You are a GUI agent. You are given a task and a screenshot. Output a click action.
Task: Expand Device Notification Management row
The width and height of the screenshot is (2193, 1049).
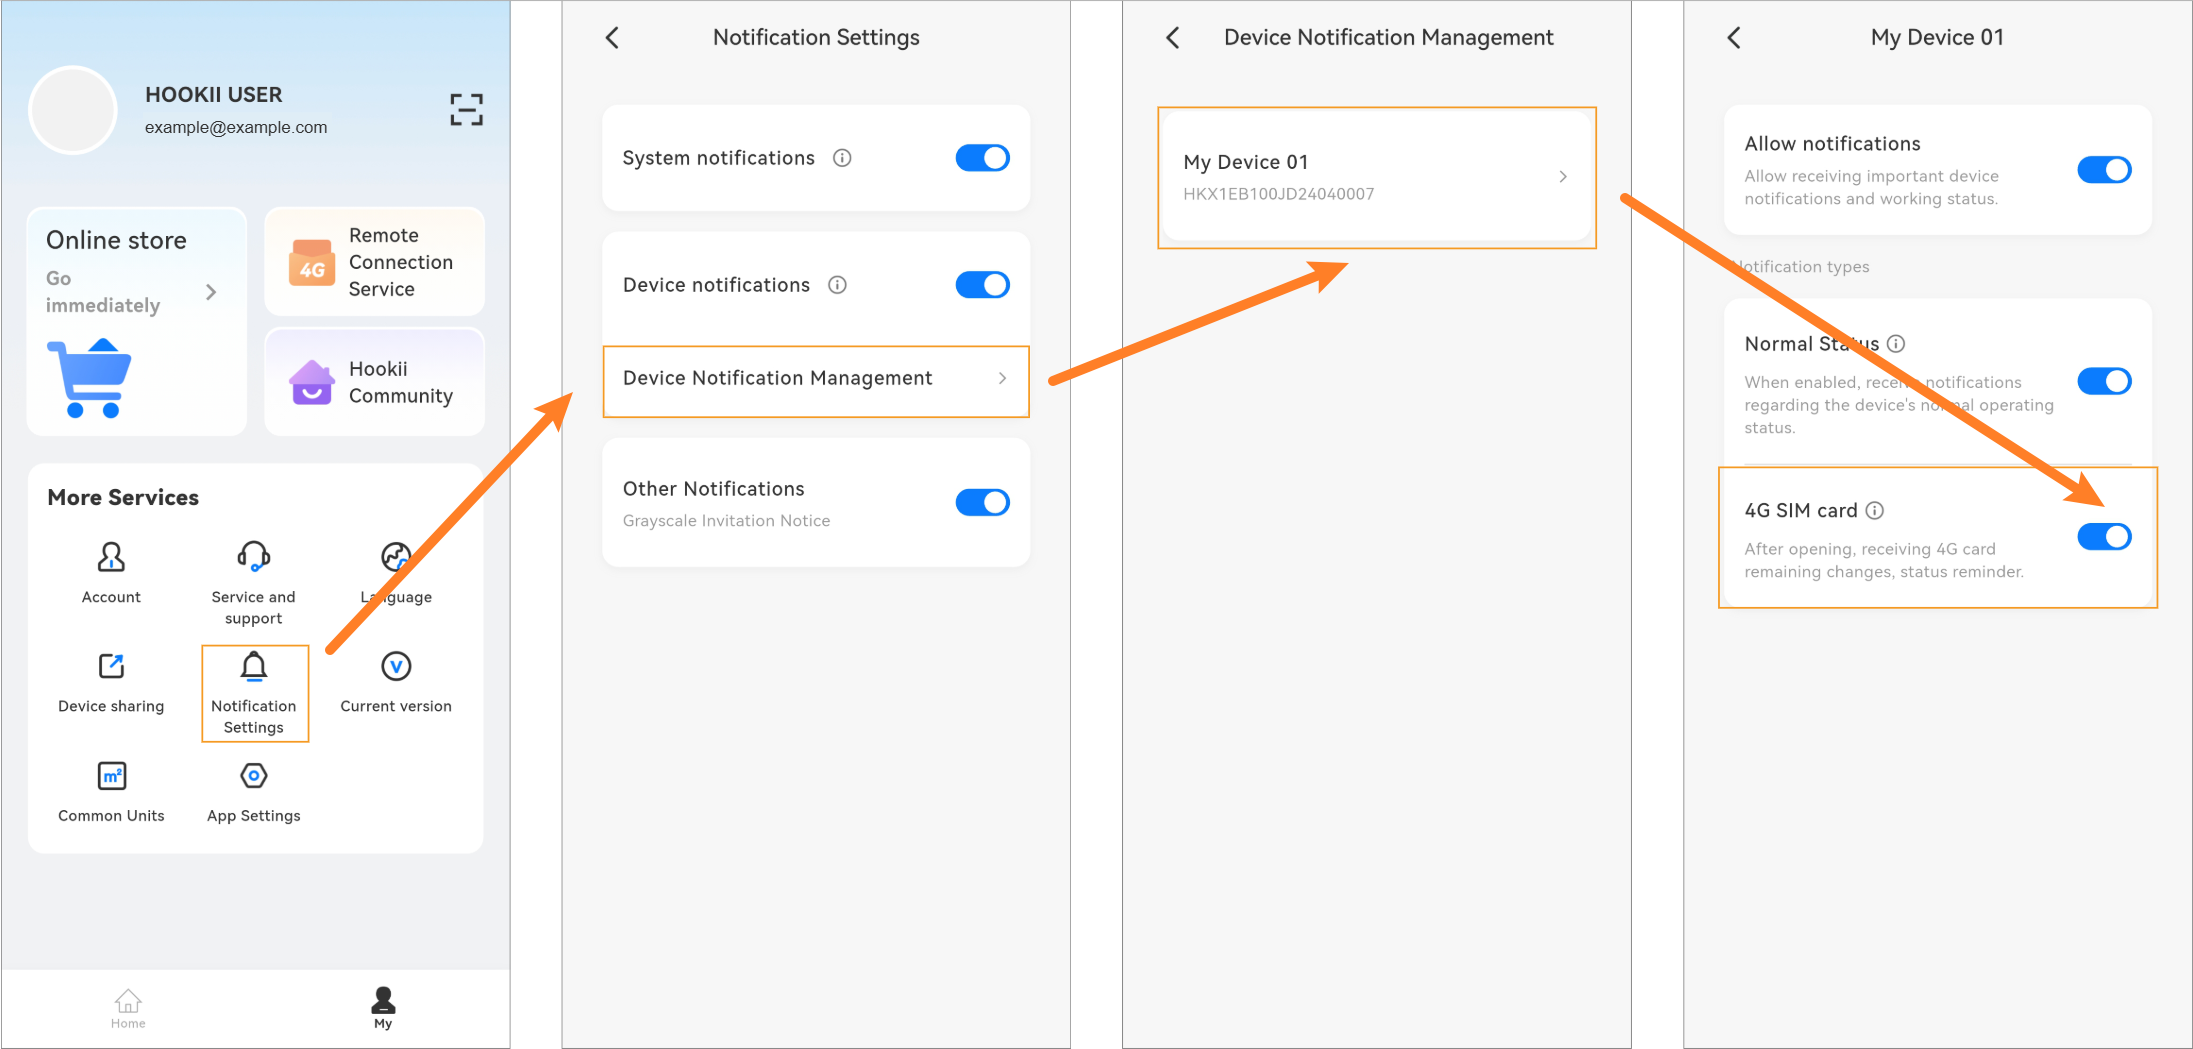[816, 379]
